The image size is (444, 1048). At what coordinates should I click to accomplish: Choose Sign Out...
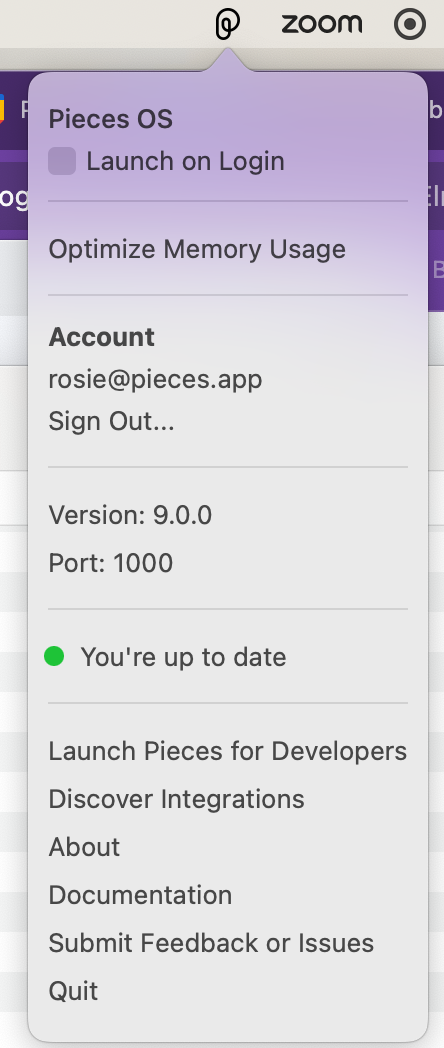click(112, 421)
